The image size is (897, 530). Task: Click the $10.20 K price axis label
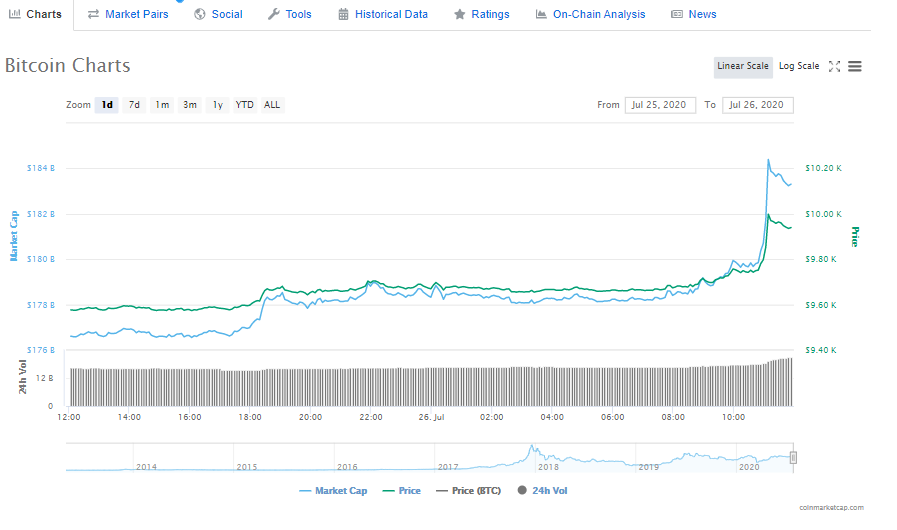(x=823, y=168)
